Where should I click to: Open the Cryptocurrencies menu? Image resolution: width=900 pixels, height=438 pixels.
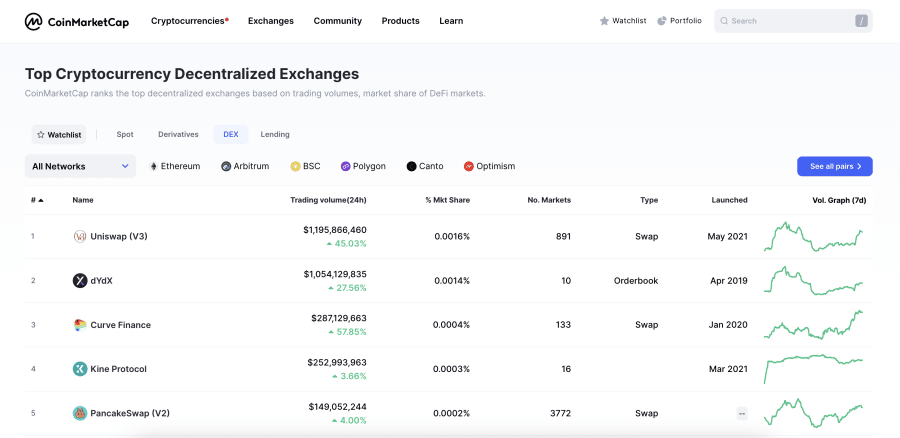(189, 21)
